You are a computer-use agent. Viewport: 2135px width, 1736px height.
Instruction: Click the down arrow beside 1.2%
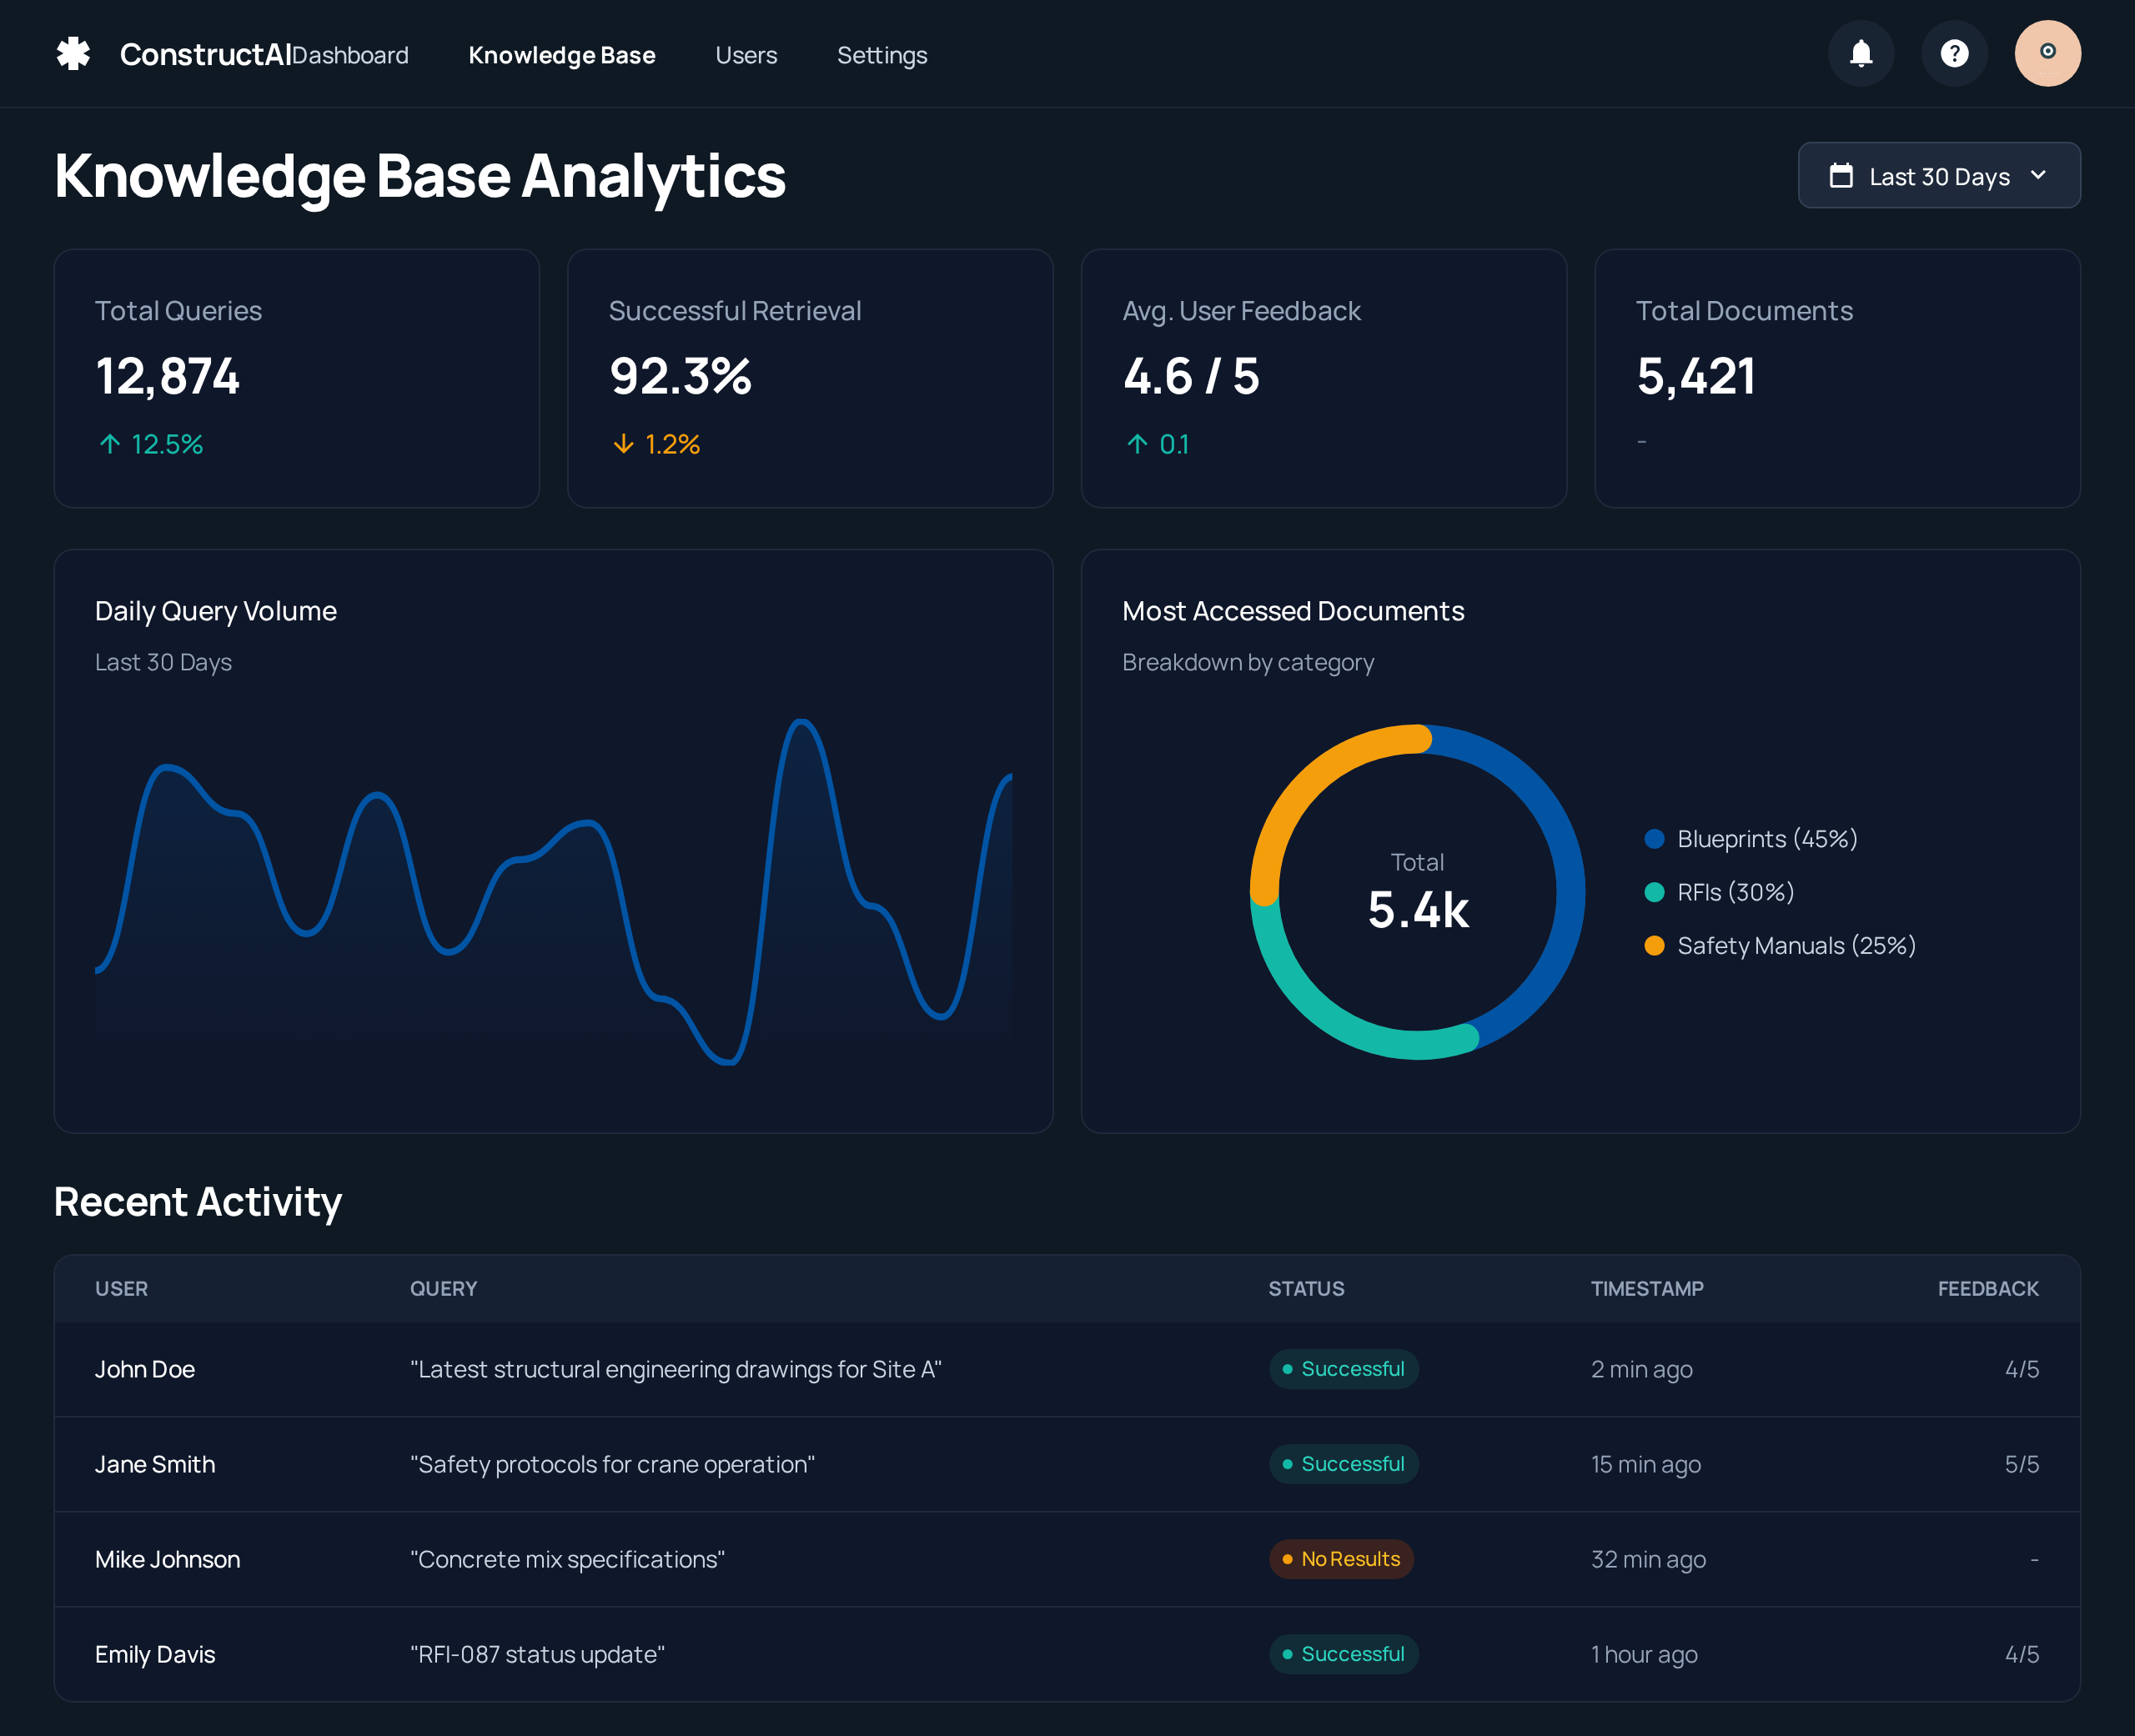click(623, 444)
